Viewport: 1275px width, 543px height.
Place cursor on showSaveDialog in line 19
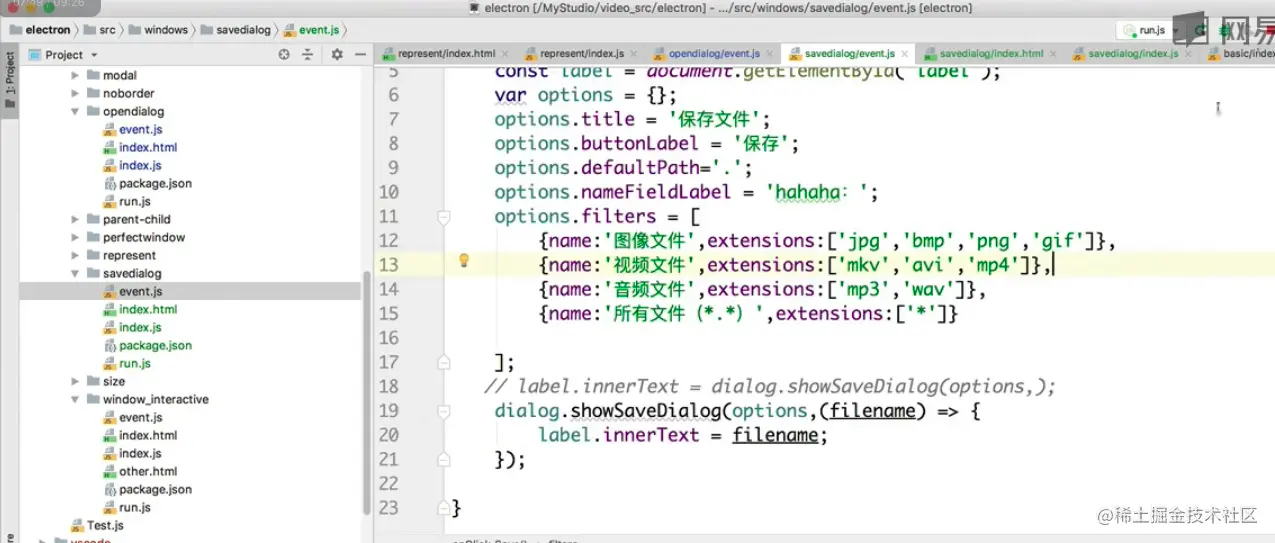(648, 411)
